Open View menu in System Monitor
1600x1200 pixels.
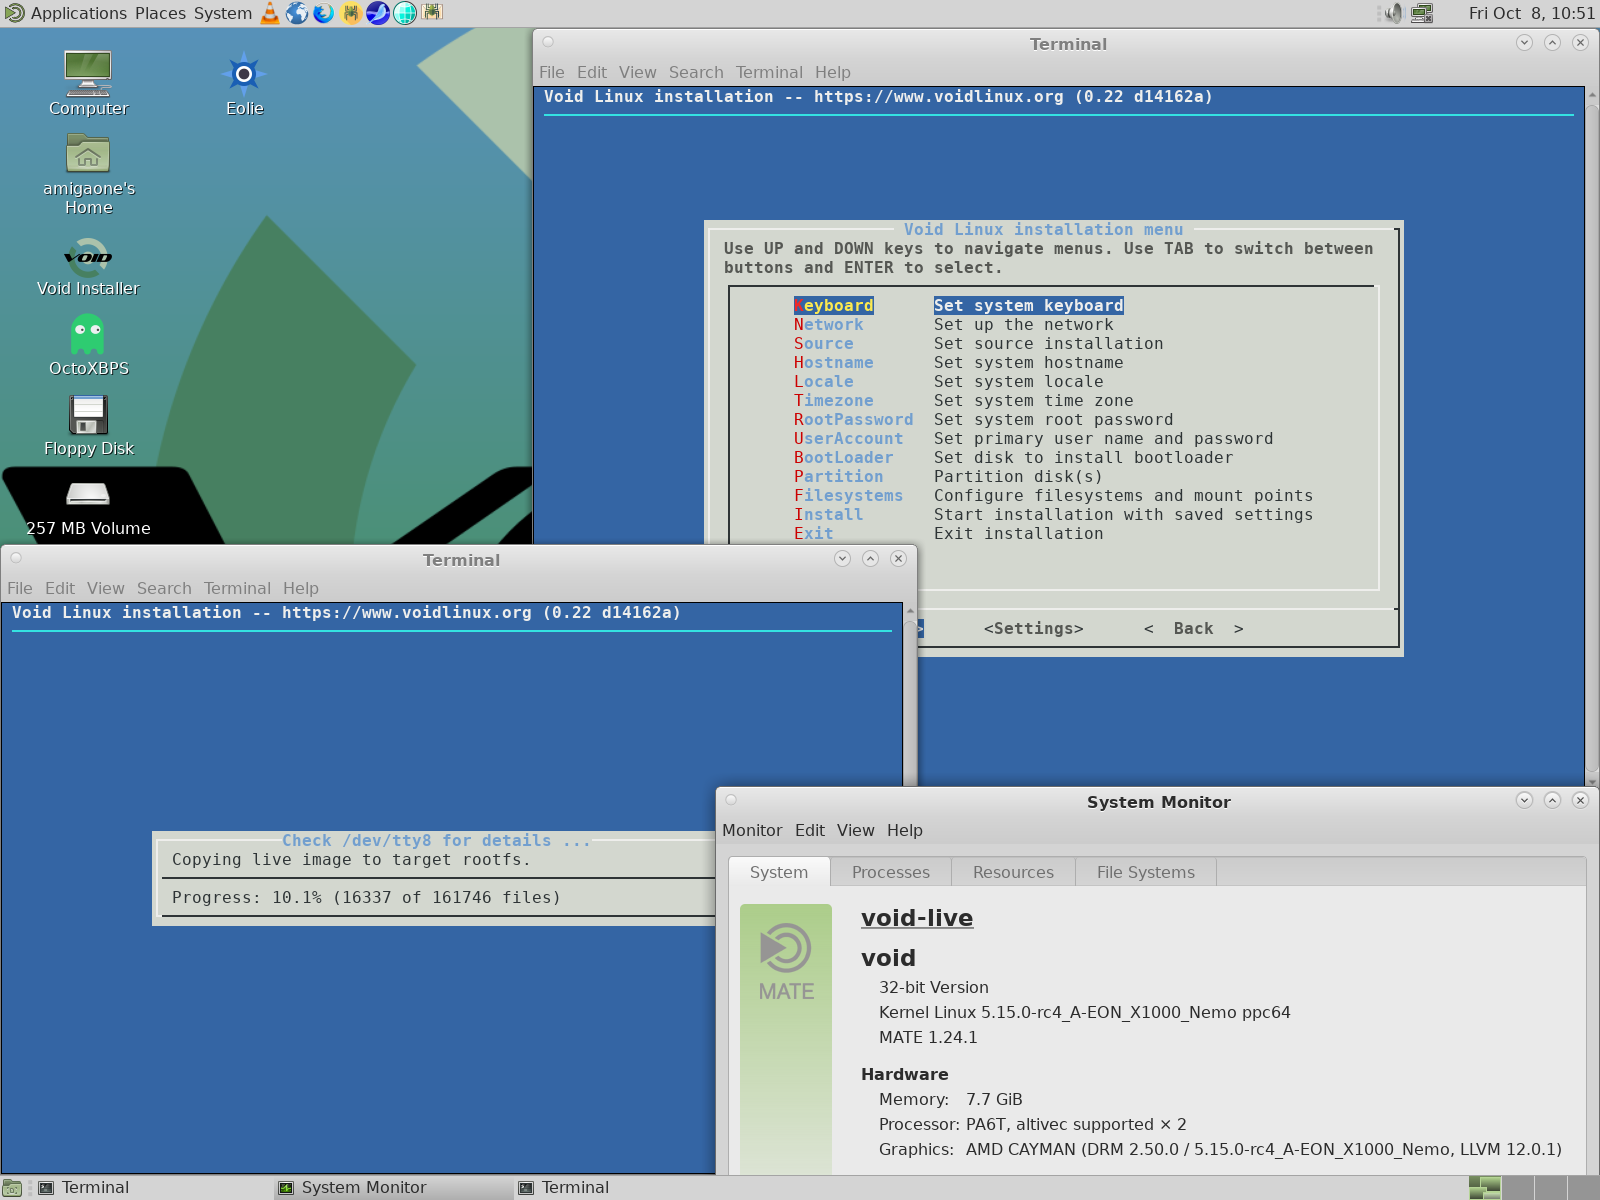[856, 830]
